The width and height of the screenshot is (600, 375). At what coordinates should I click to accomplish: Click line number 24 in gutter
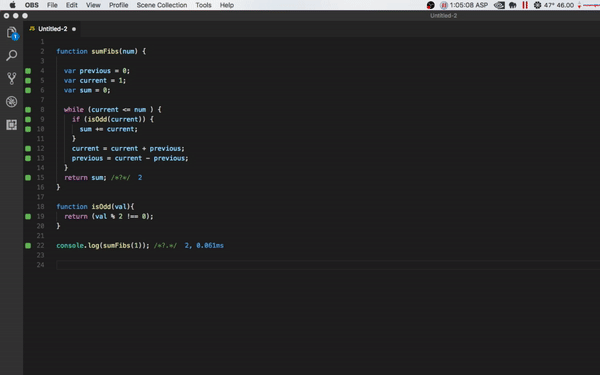[41, 265]
